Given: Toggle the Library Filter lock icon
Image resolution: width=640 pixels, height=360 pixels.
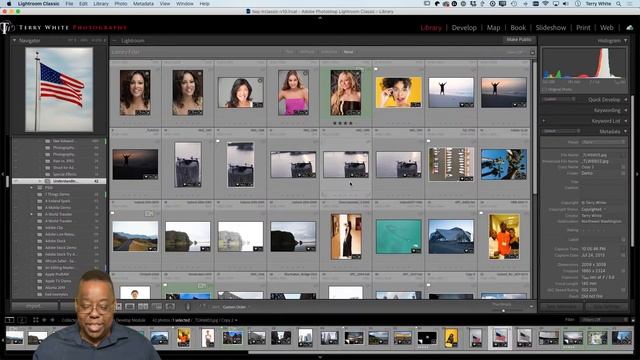Looking at the screenshot, I should (x=532, y=53).
